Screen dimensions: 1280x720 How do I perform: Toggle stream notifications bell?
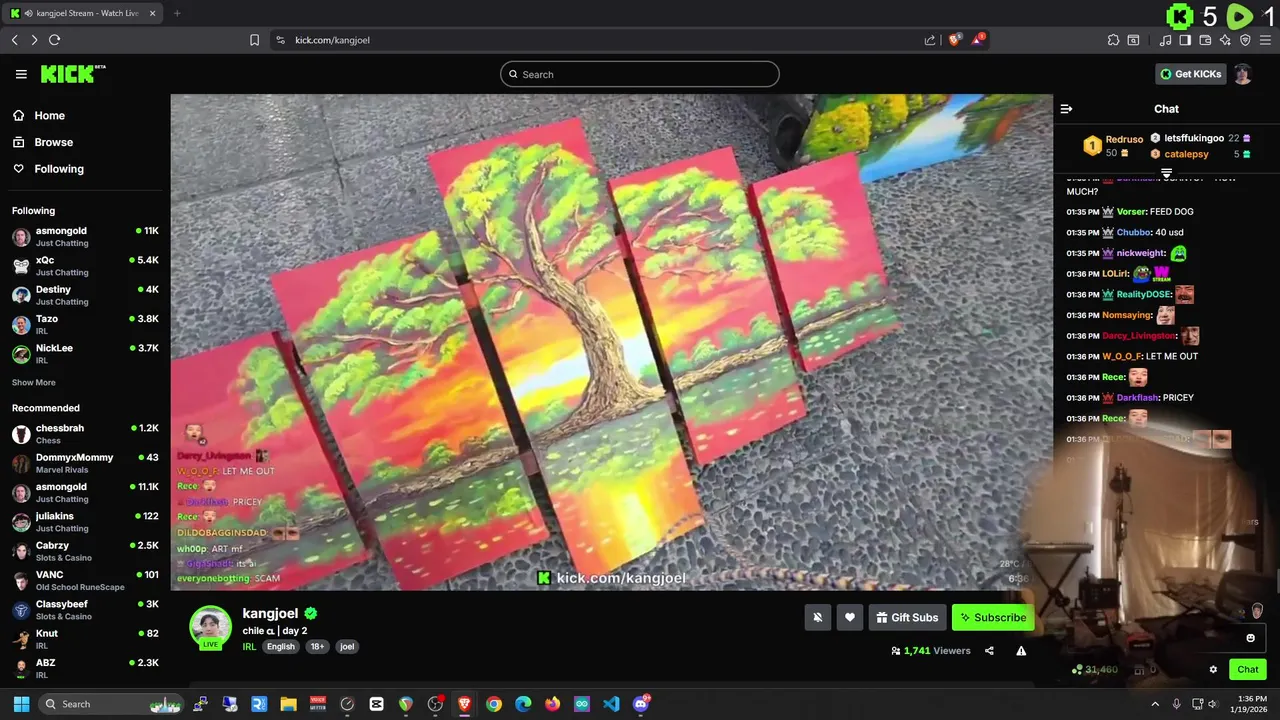pos(817,618)
